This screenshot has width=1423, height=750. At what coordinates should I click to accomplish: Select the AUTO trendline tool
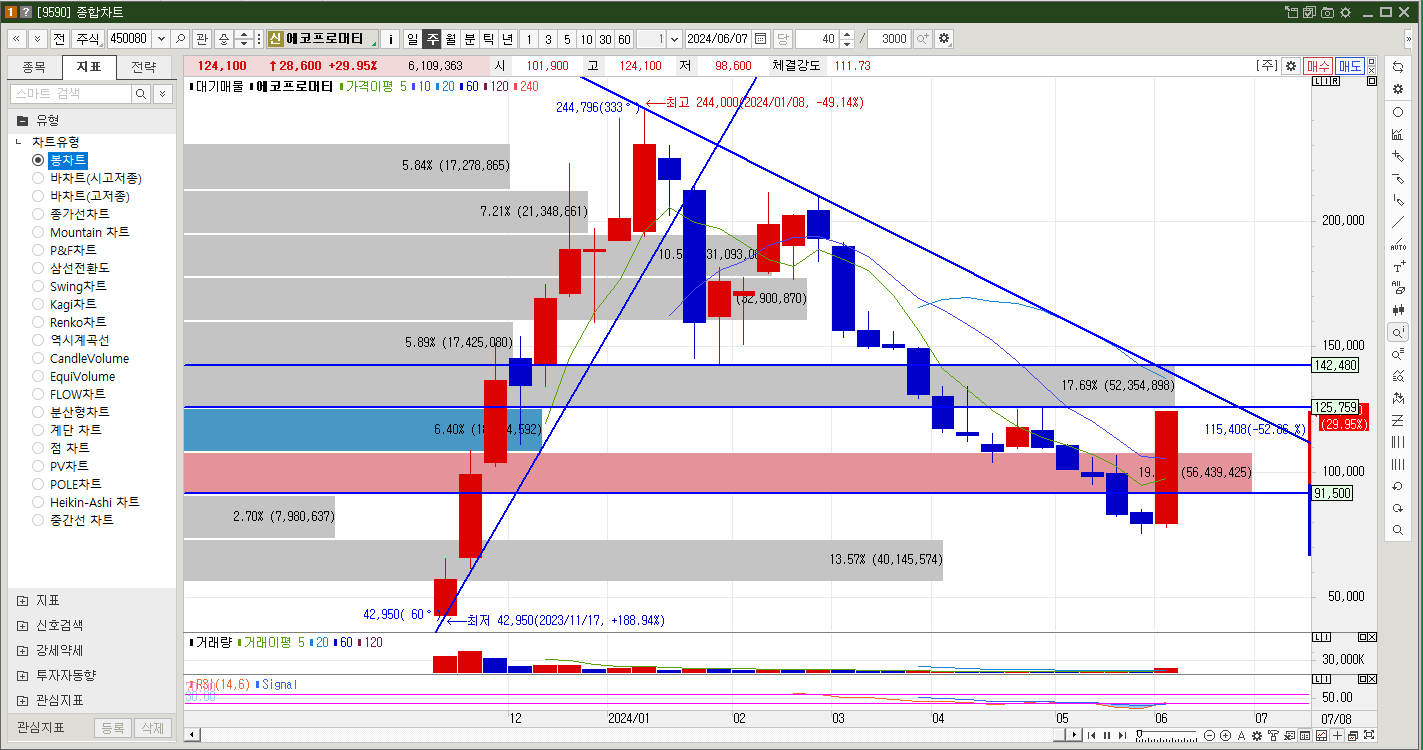point(1398,245)
